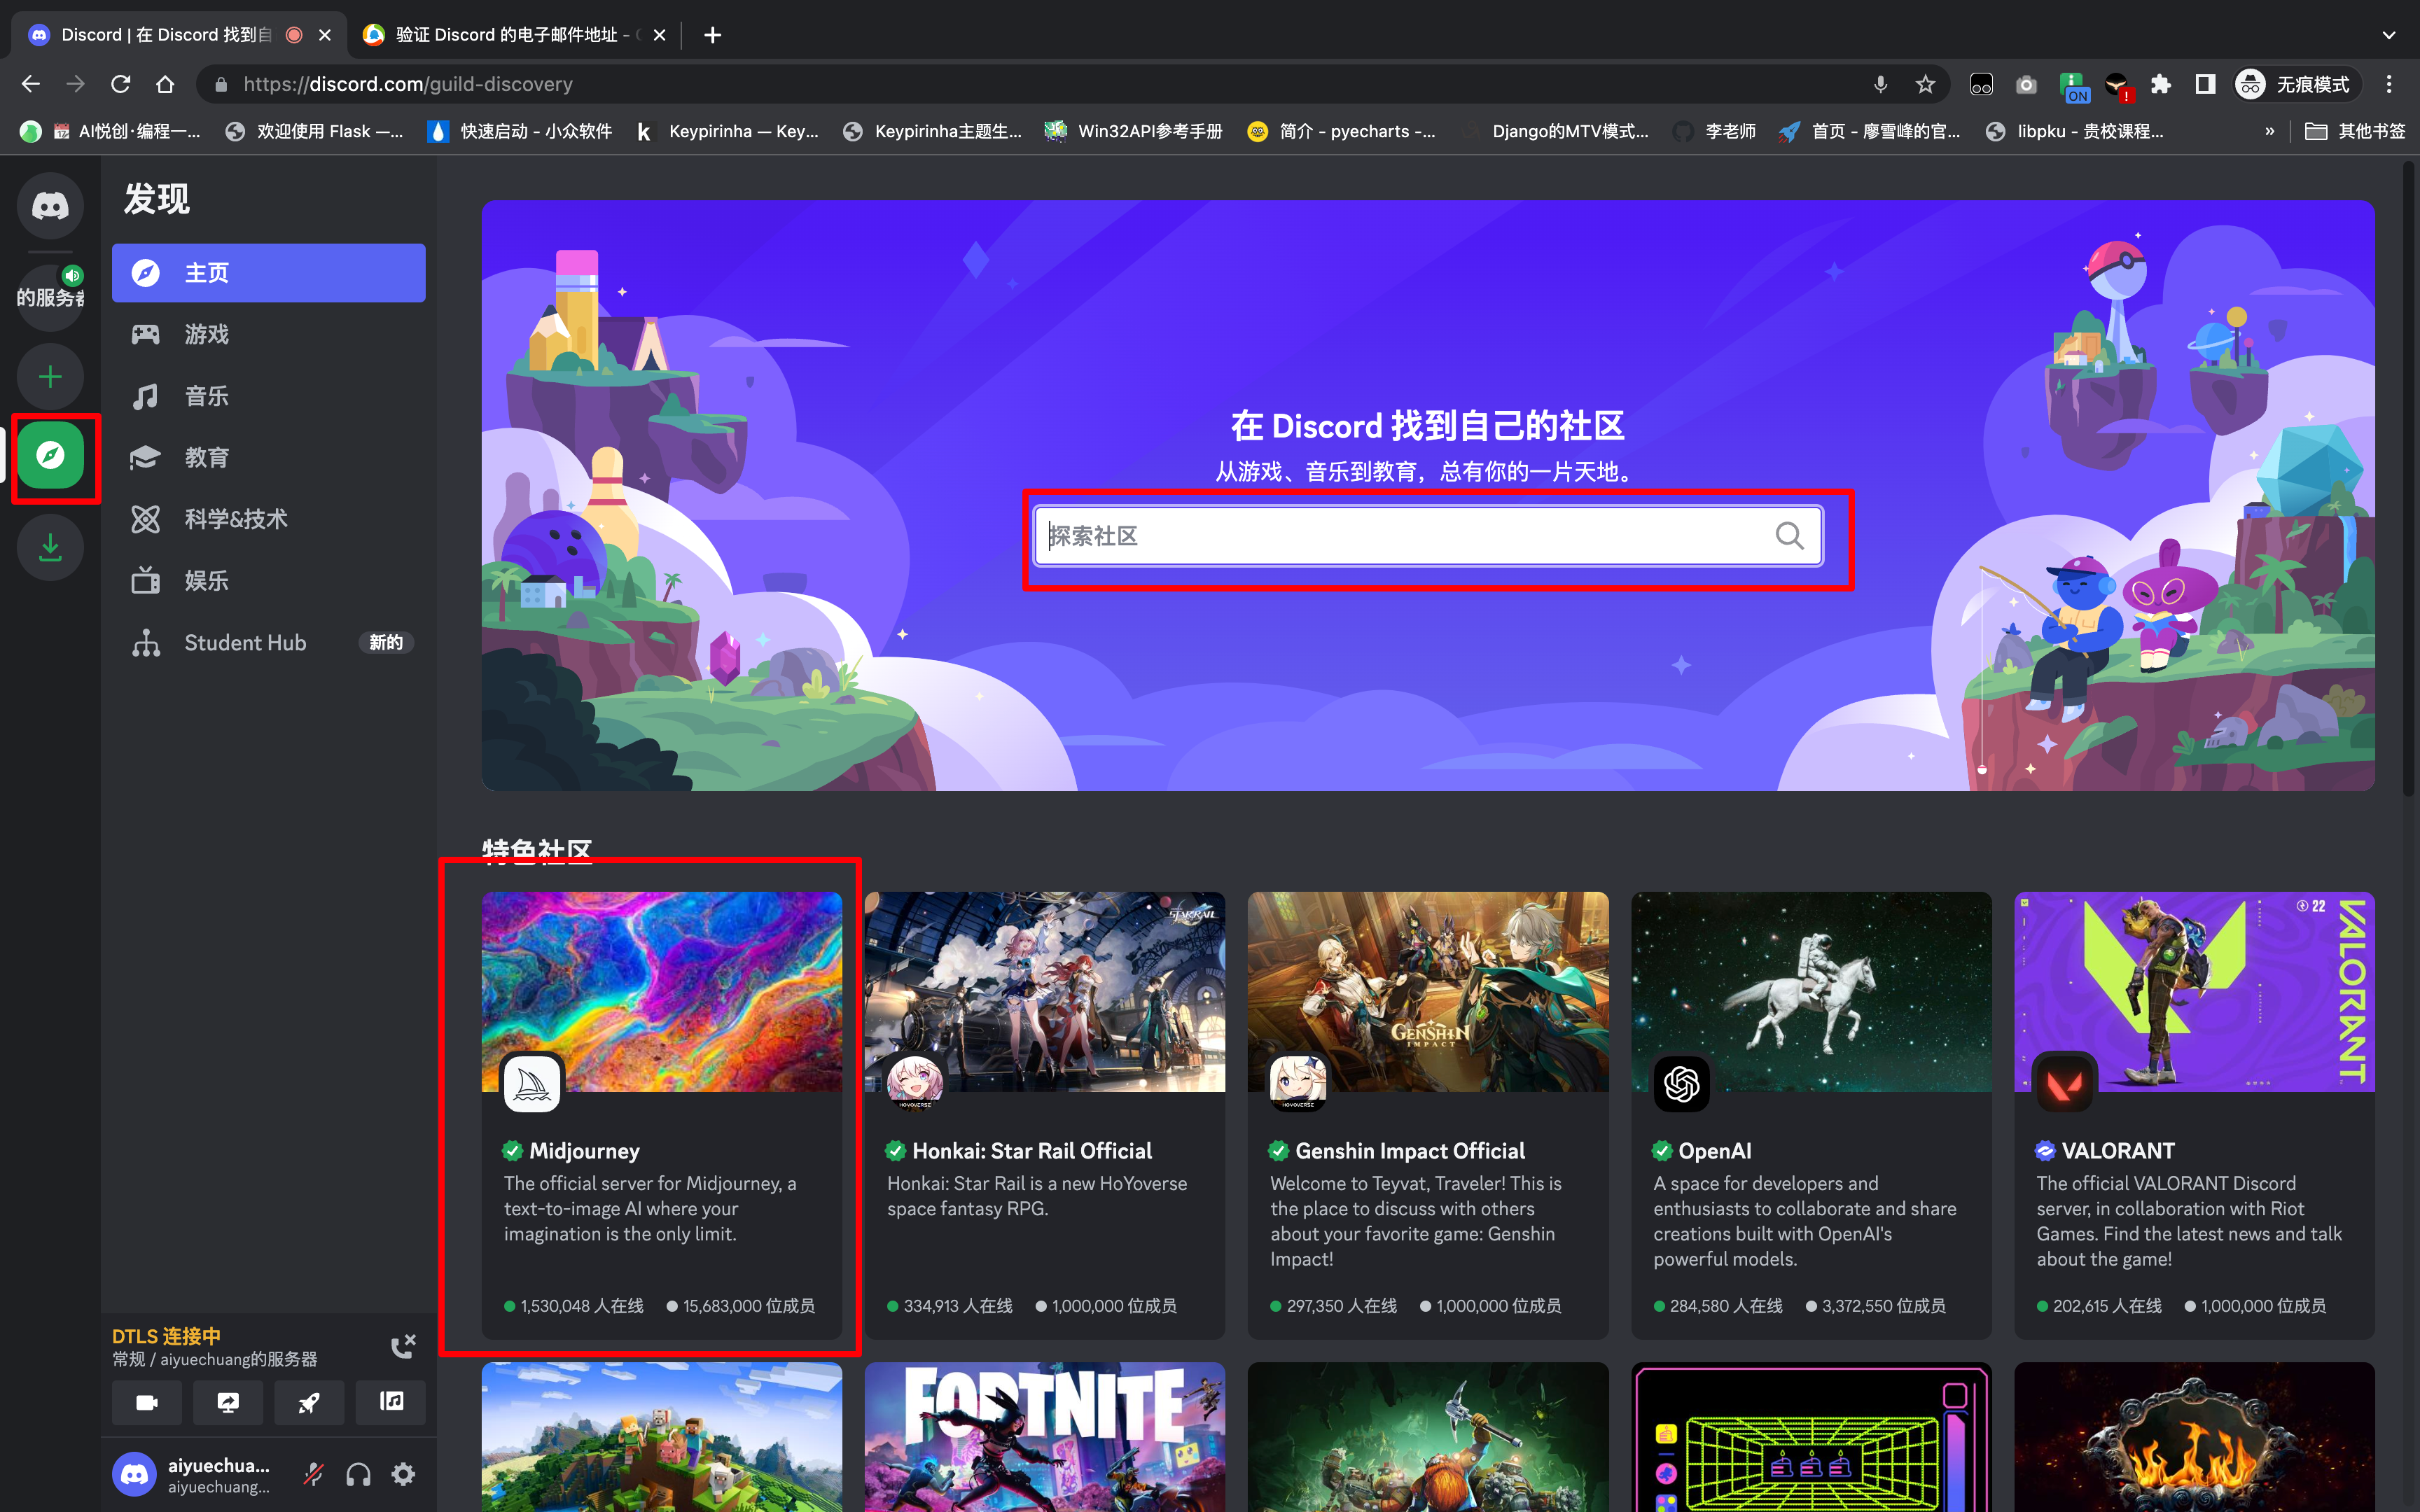Viewport: 2420px width, 1512px height.
Task: Select the 音乐 category
Action: tap(268, 396)
